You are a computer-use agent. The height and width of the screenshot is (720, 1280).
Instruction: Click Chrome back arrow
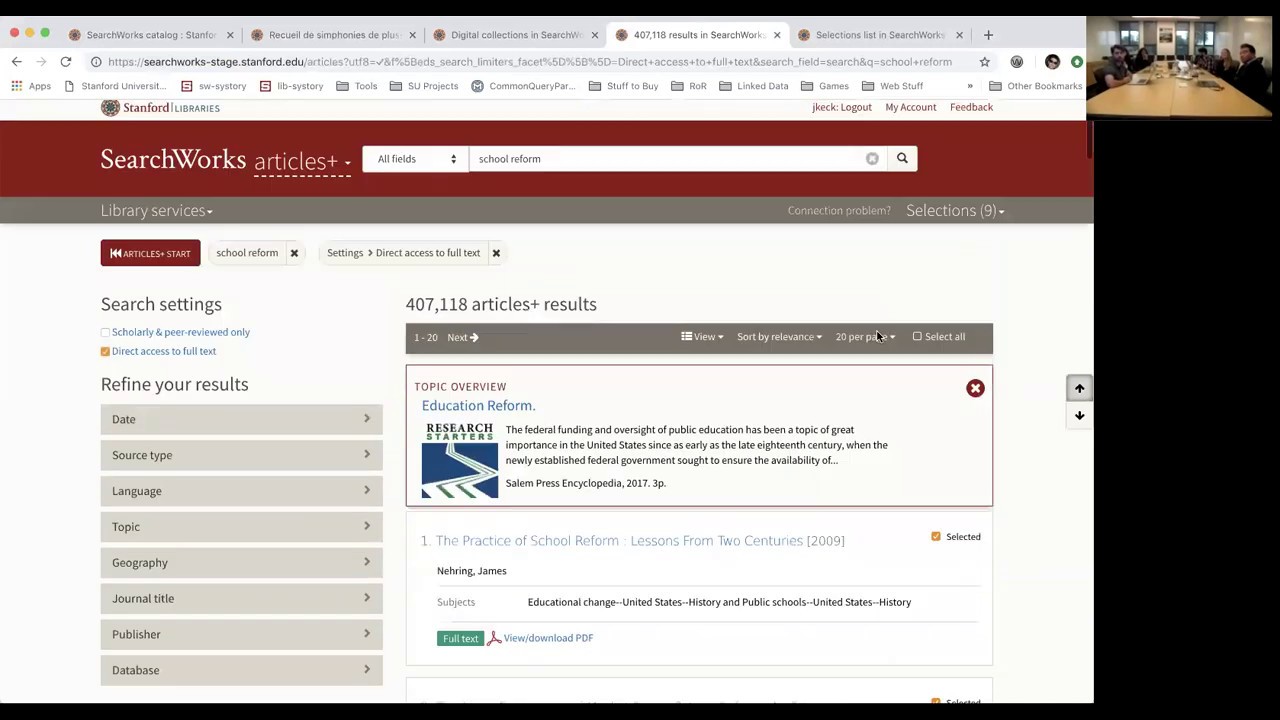[16, 62]
